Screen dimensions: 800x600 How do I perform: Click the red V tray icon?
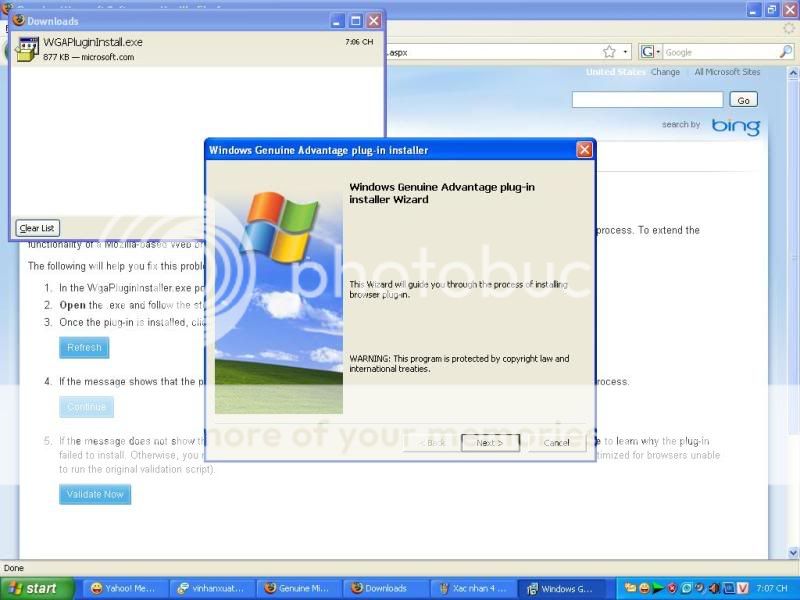(x=743, y=588)
